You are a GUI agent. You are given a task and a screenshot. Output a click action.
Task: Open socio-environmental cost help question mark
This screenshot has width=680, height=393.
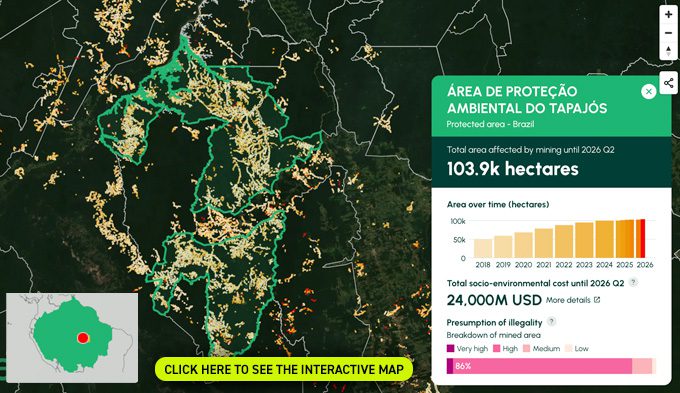[633, 282]
